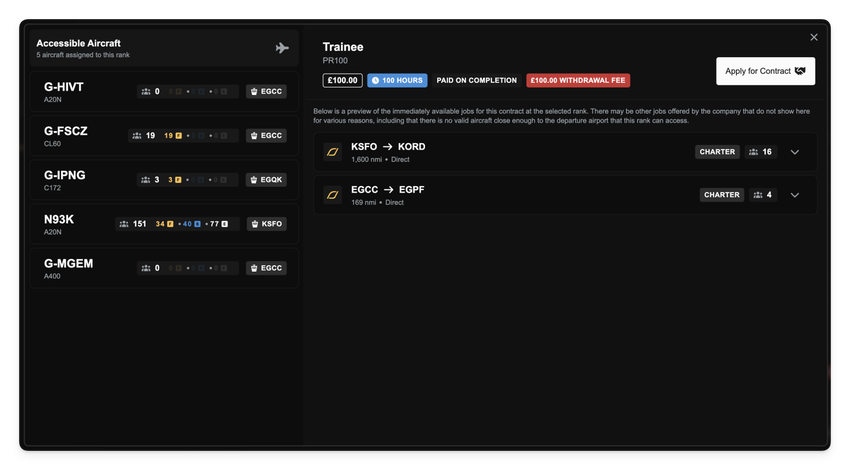
Task: Expand the EGCC to EGPF job details
Action: pos(795,195)
